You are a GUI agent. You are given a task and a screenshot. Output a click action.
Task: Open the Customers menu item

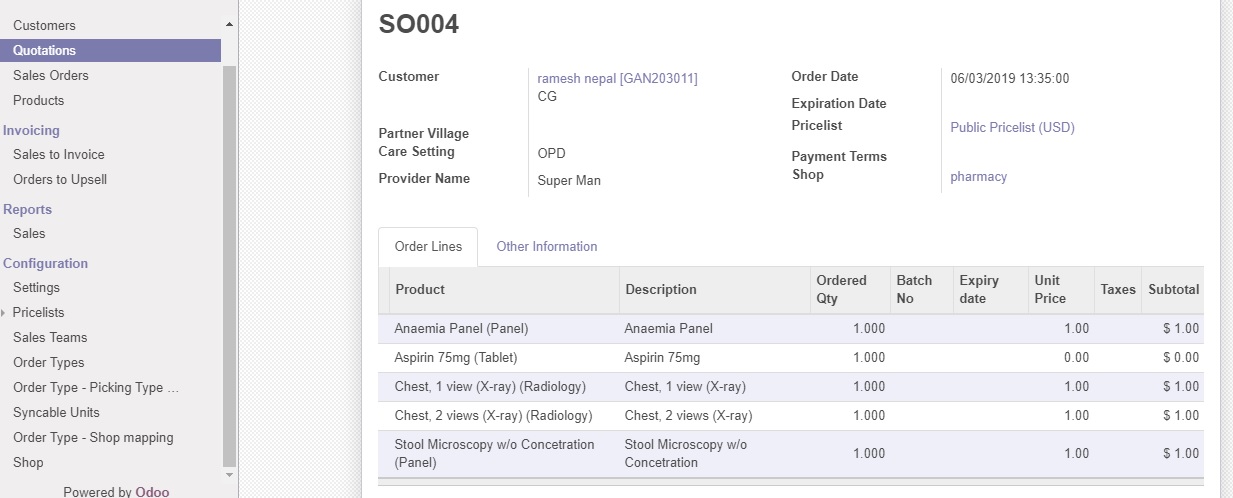tap(44, 25)
